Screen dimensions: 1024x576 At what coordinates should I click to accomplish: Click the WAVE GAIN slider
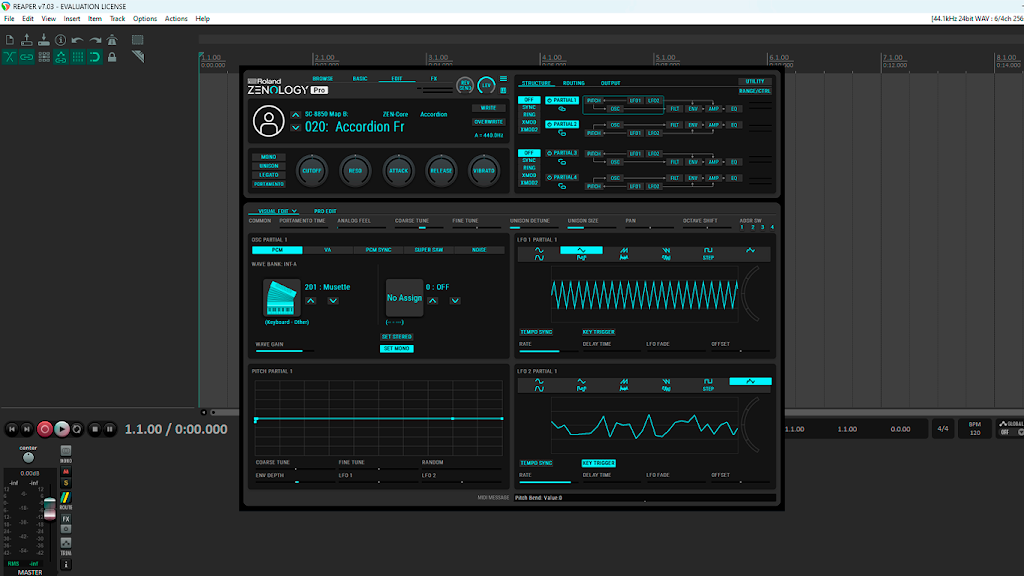[x=285, y=351]
